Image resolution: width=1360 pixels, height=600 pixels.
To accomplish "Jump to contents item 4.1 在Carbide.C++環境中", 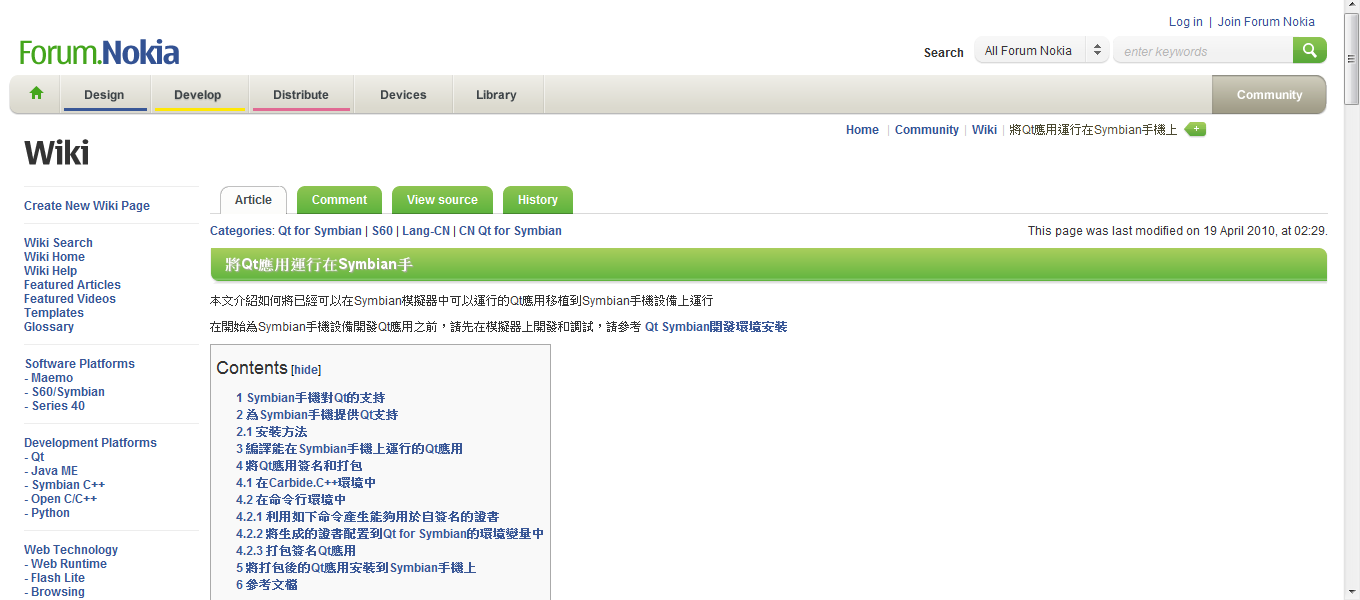I will coord(306,483).
